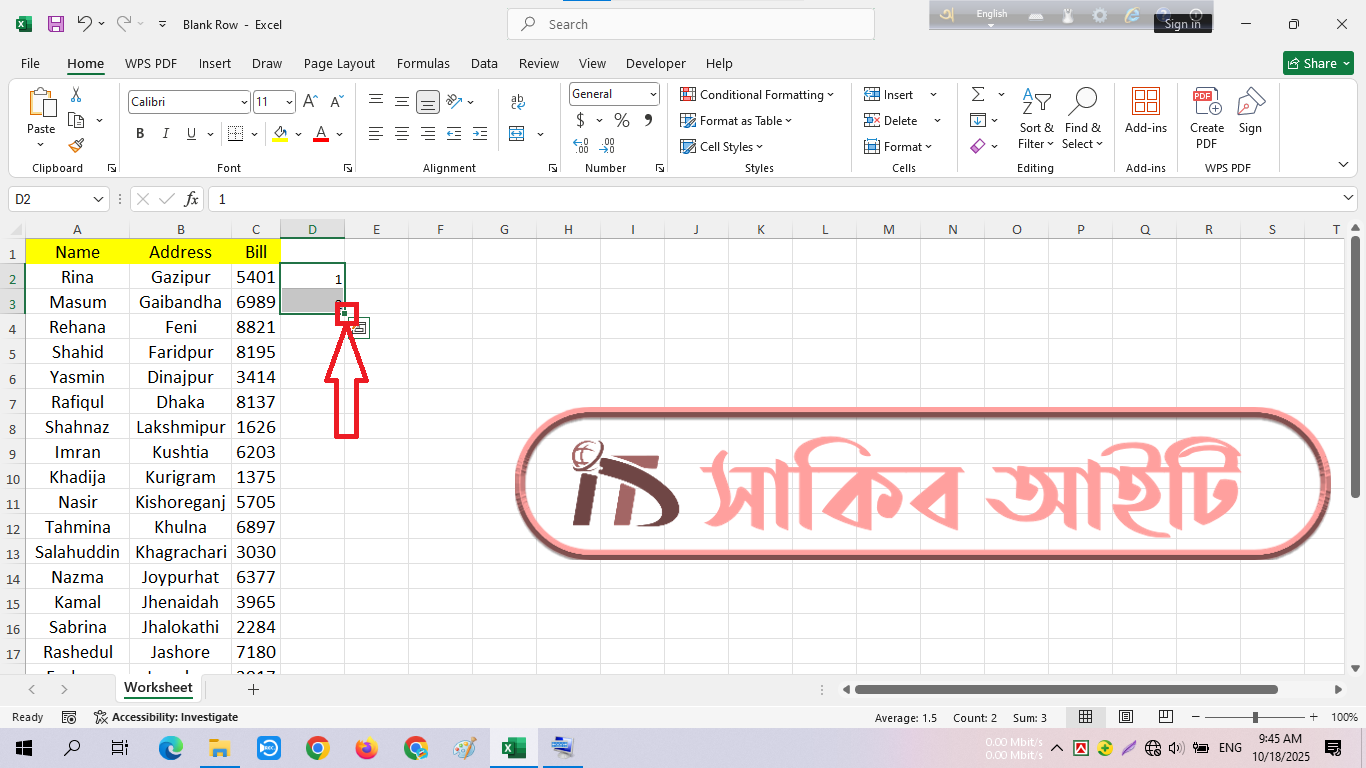Click the AutoSum sigma icon
Screen dimensions: 1366x768
coord(977,94)
